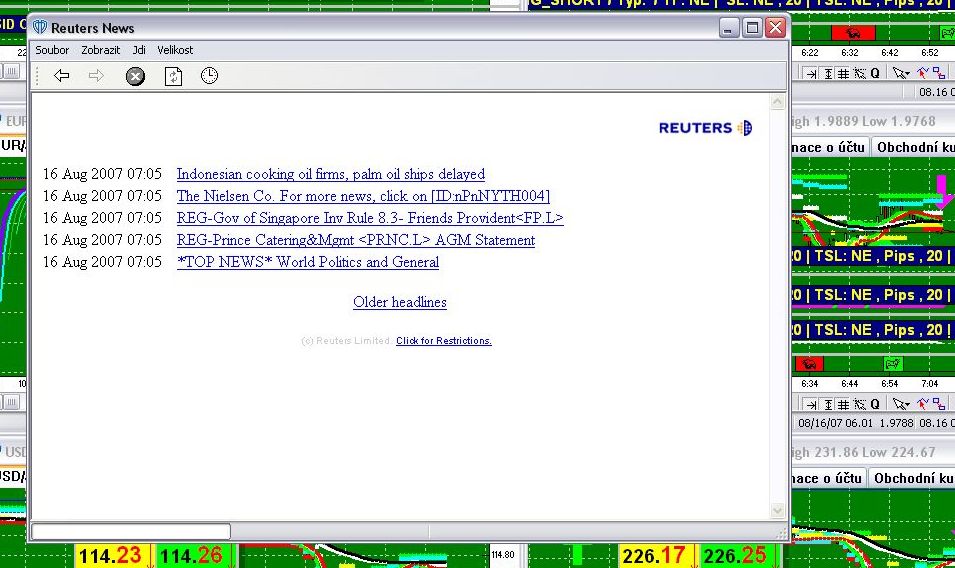
Task: Click the scroll-to-end arrow icon under the 6:34 time axis
Action: (x=811, y=404)
